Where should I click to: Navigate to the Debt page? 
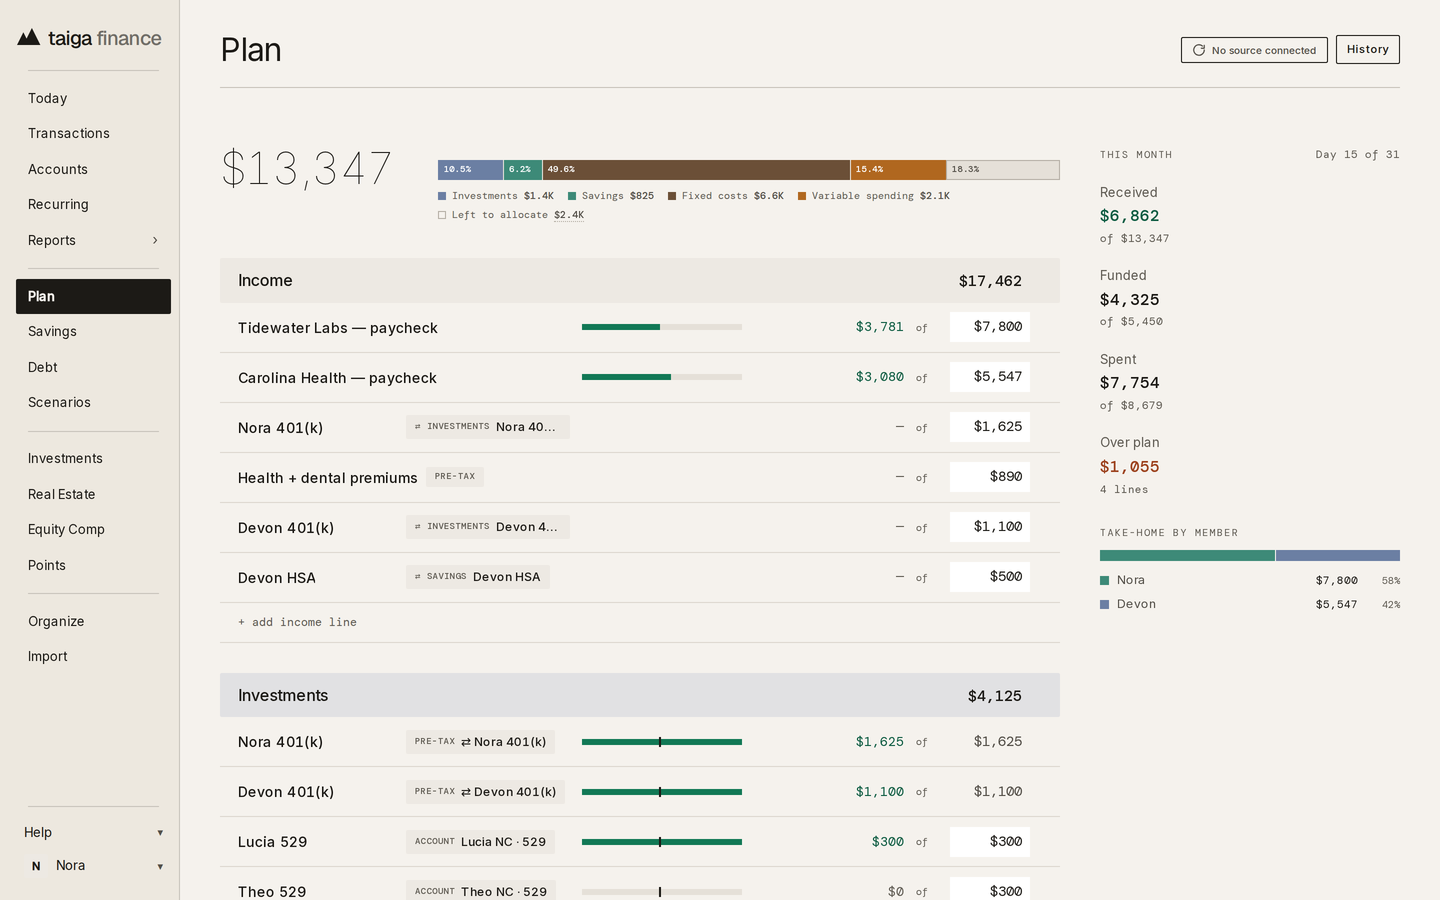[x=93, y=367]
